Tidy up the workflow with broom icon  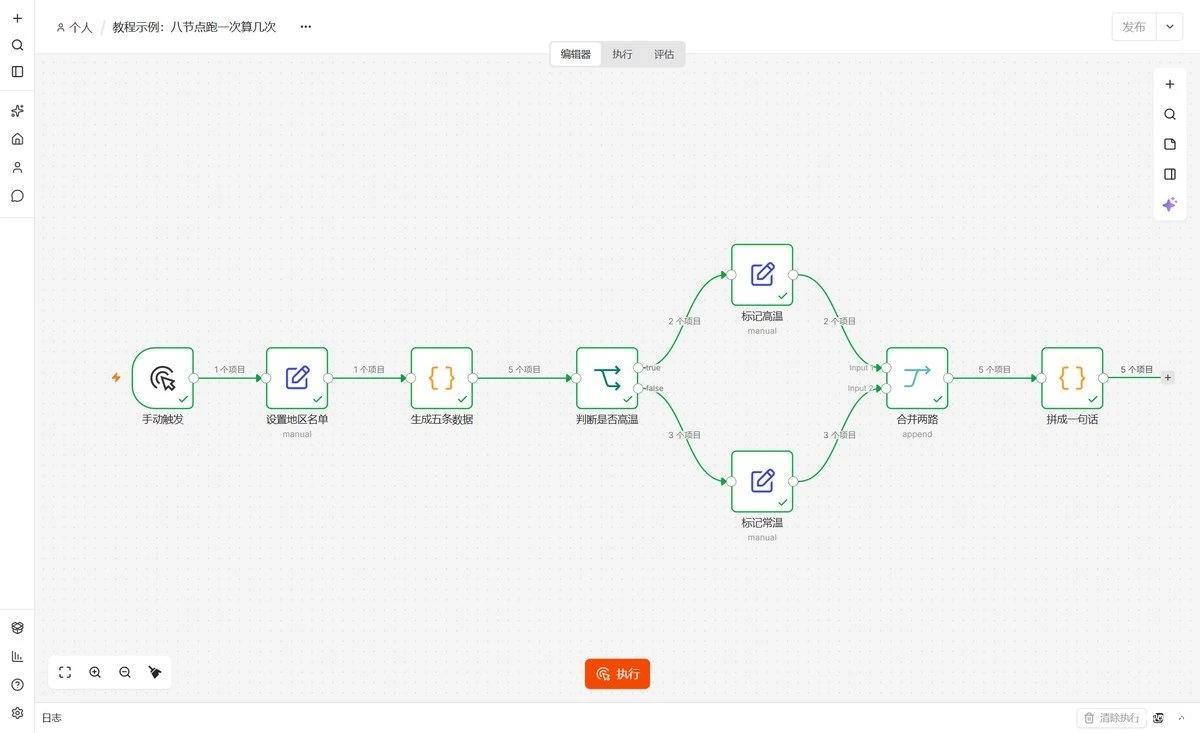click(x=155, y=673)
